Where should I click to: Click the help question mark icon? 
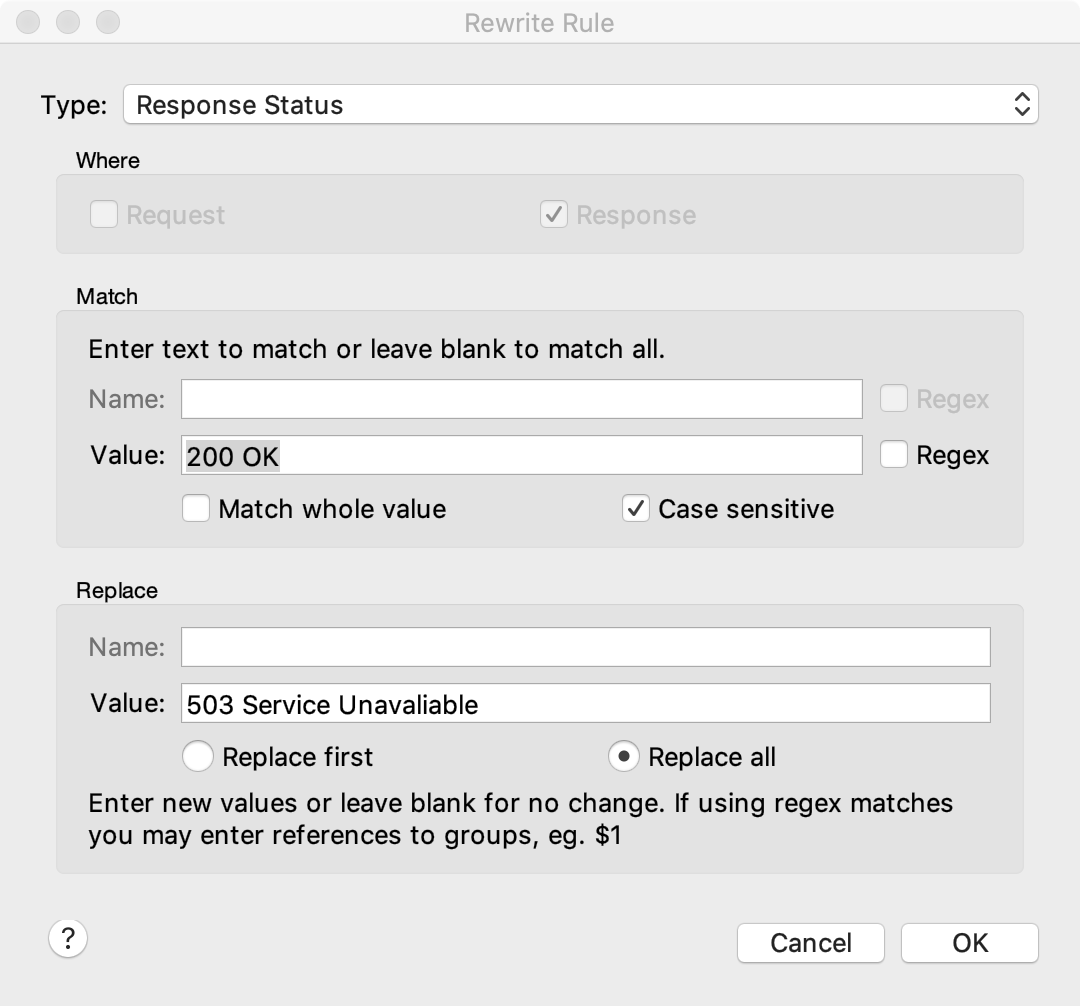point(68,938)
